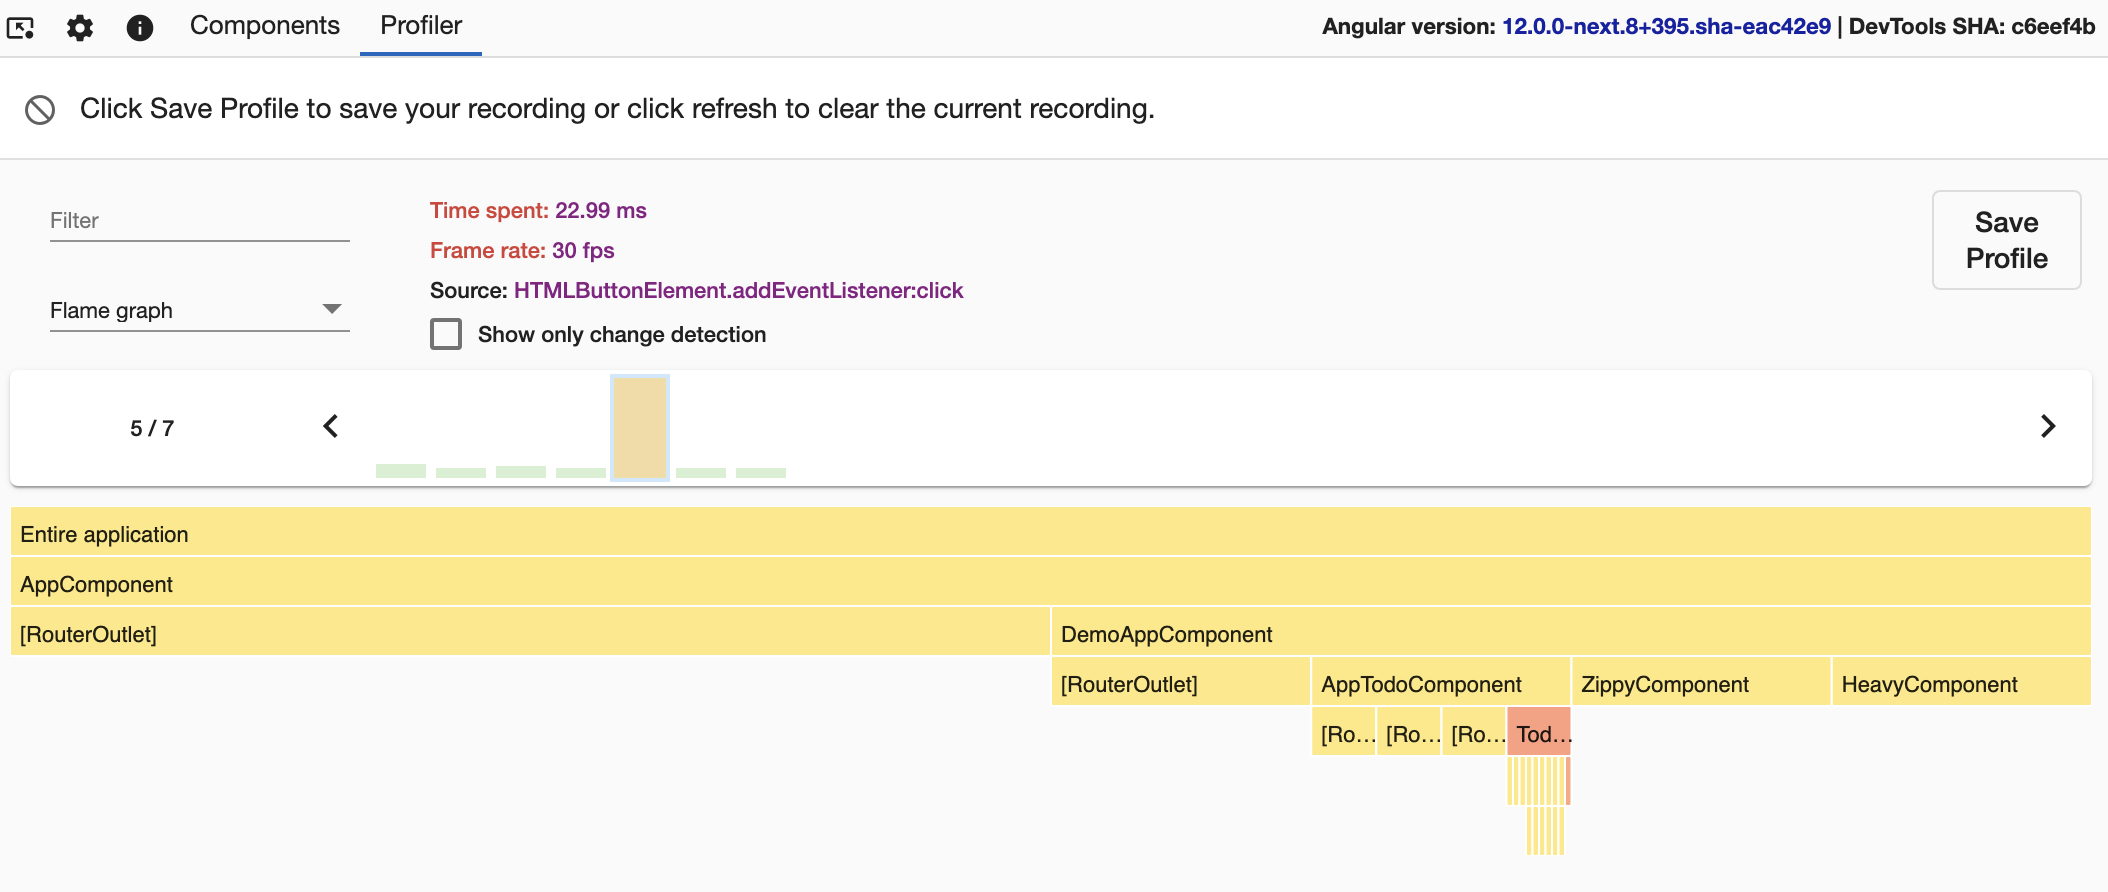Select the red Tod... flame graph block
This screenshot has height=892, width=2108.
click(1539, 732)
